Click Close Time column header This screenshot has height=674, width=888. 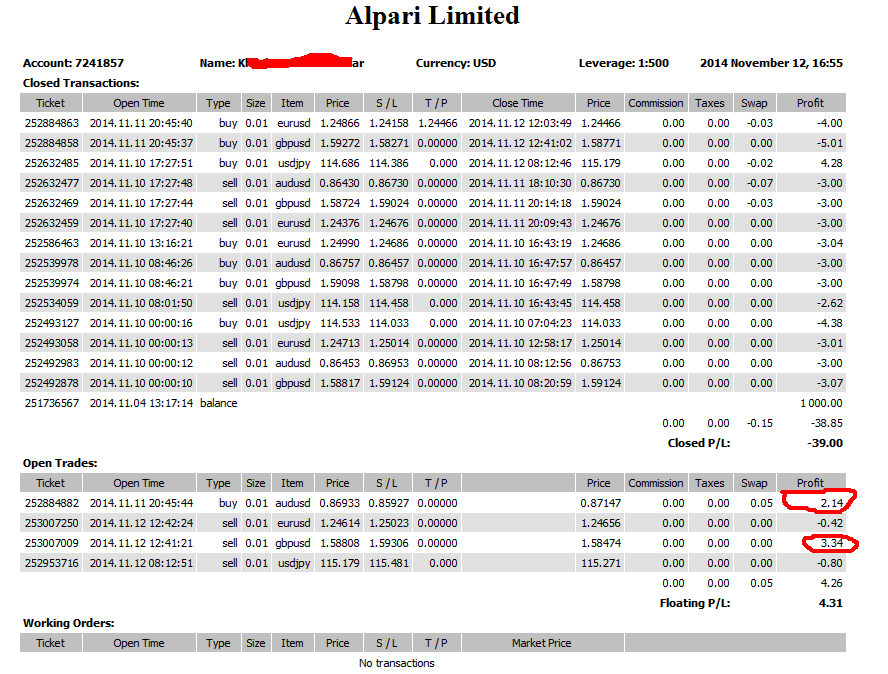[x=518, y=103]
